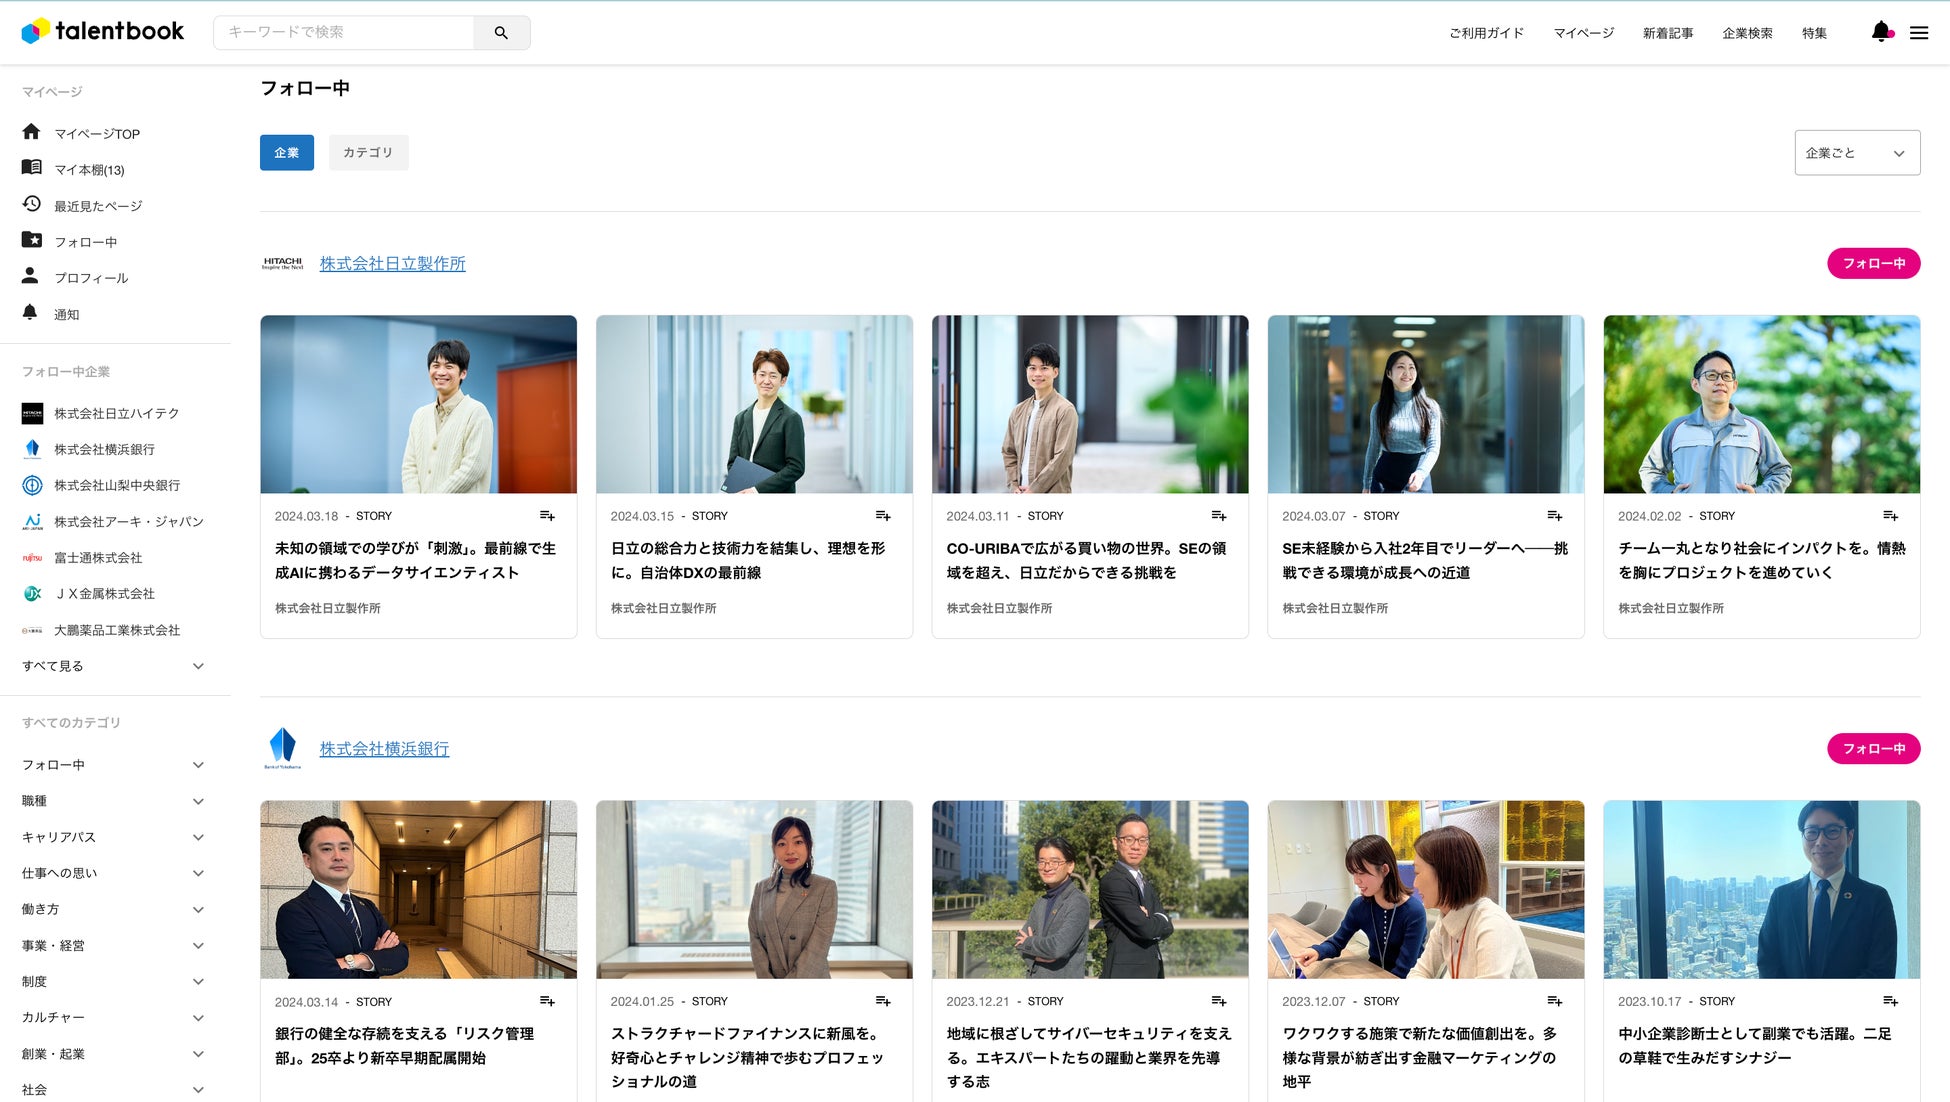The width and height of the screenshot is (1950, 1102).
Task: Open ご利用ガイド in top navigation
Action: [x=1486, y=33]
